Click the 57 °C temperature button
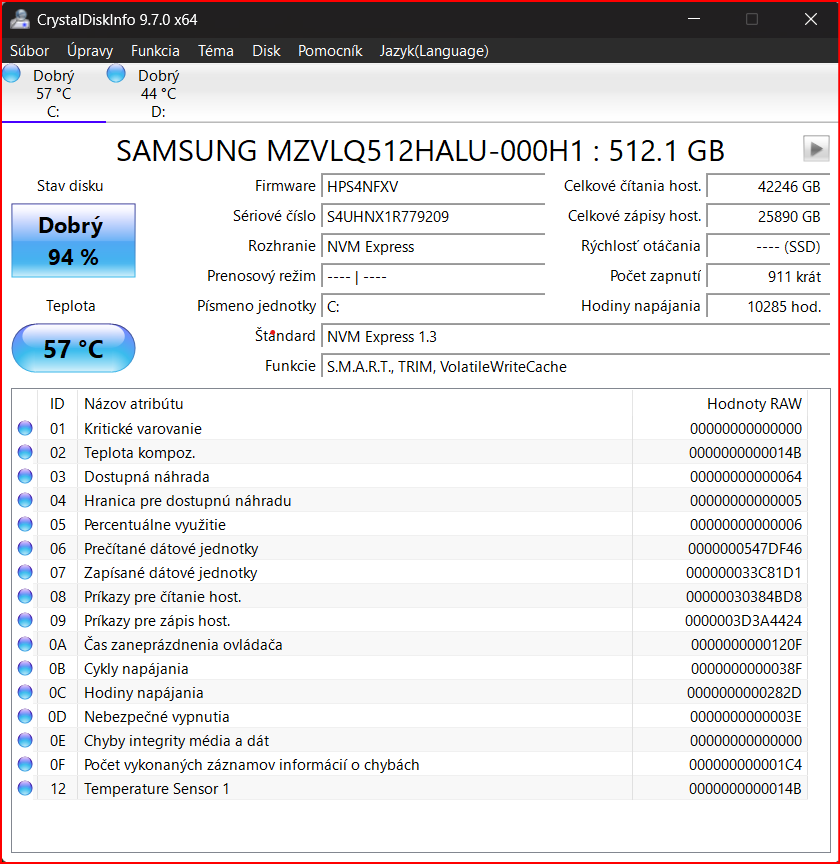Viewport: 840px width, 864px height. [x=73, y=348]
